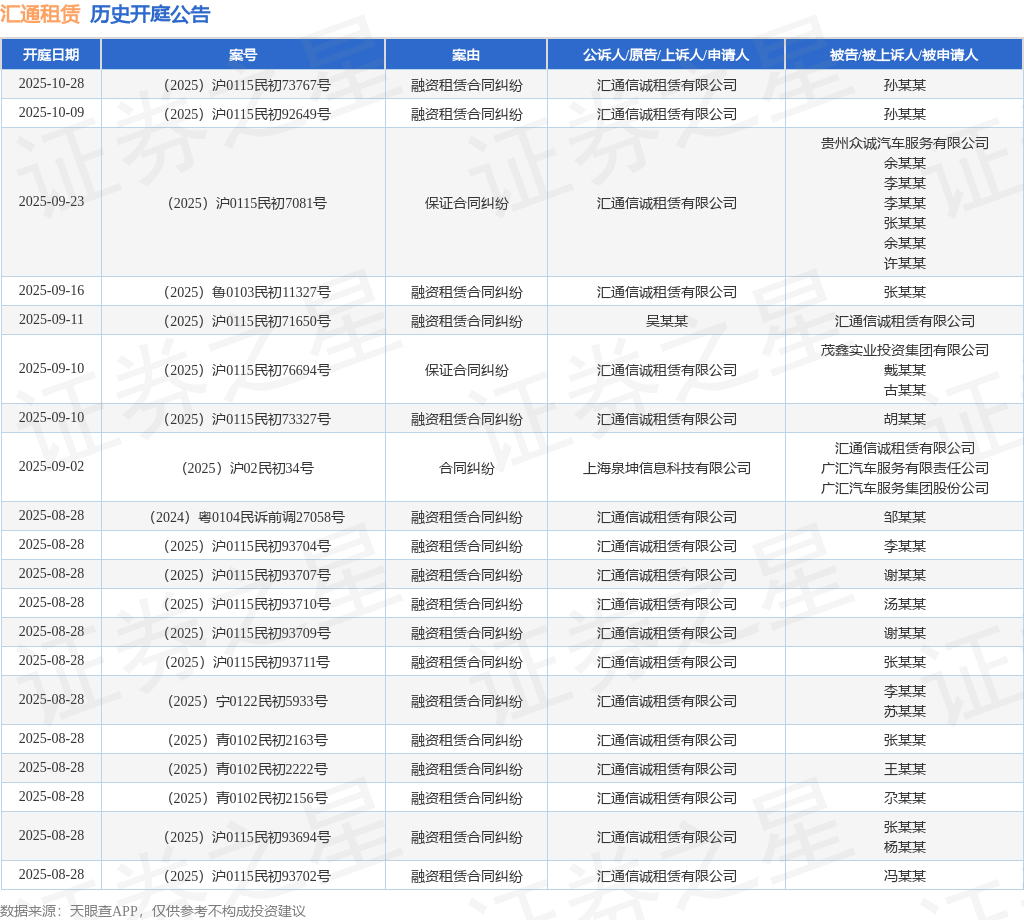Click date cell 2025-09-02

(x=51, y=466)
